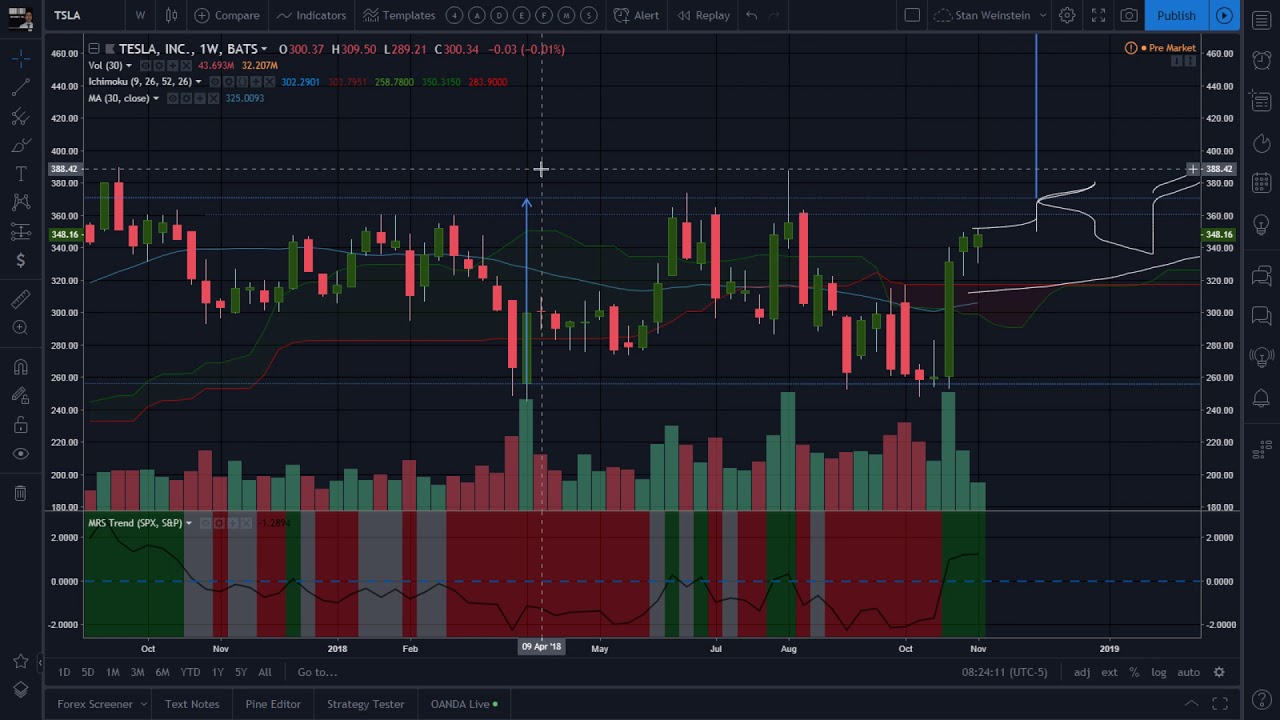
Task: Open chart settings gear in top toolbar
Action: (1067, 15)
